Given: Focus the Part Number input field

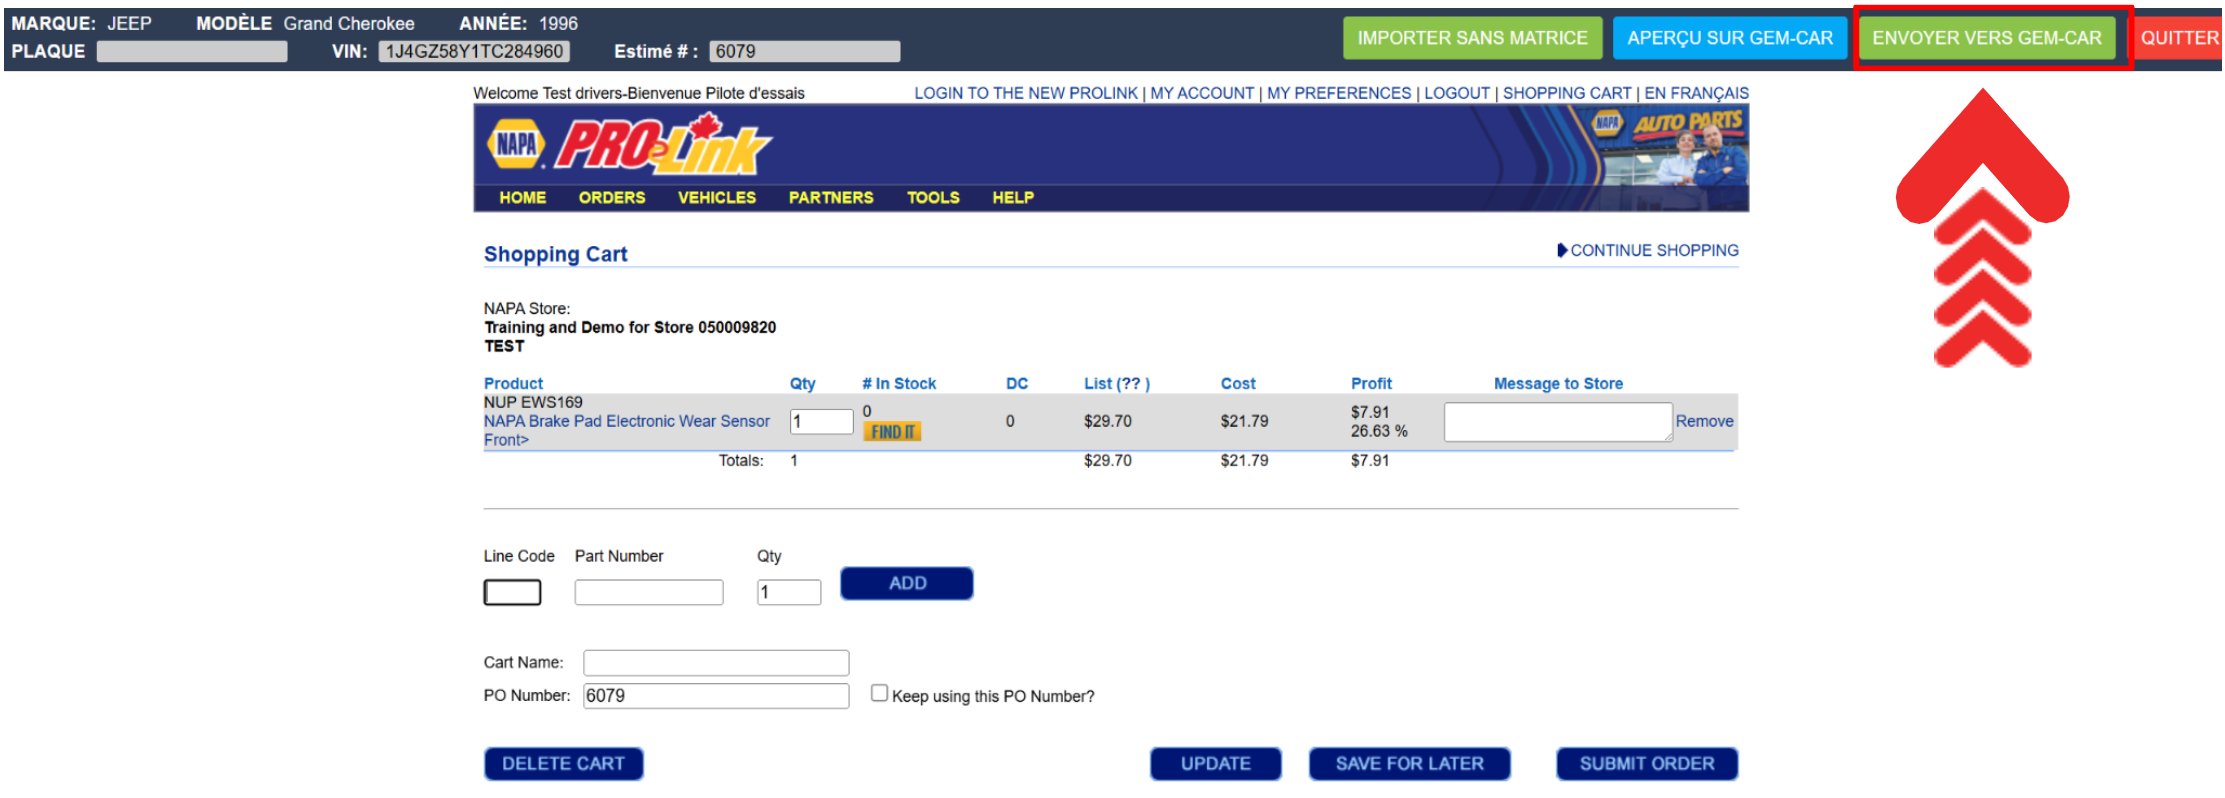Looking at the screenshot, I should point(648,592).
